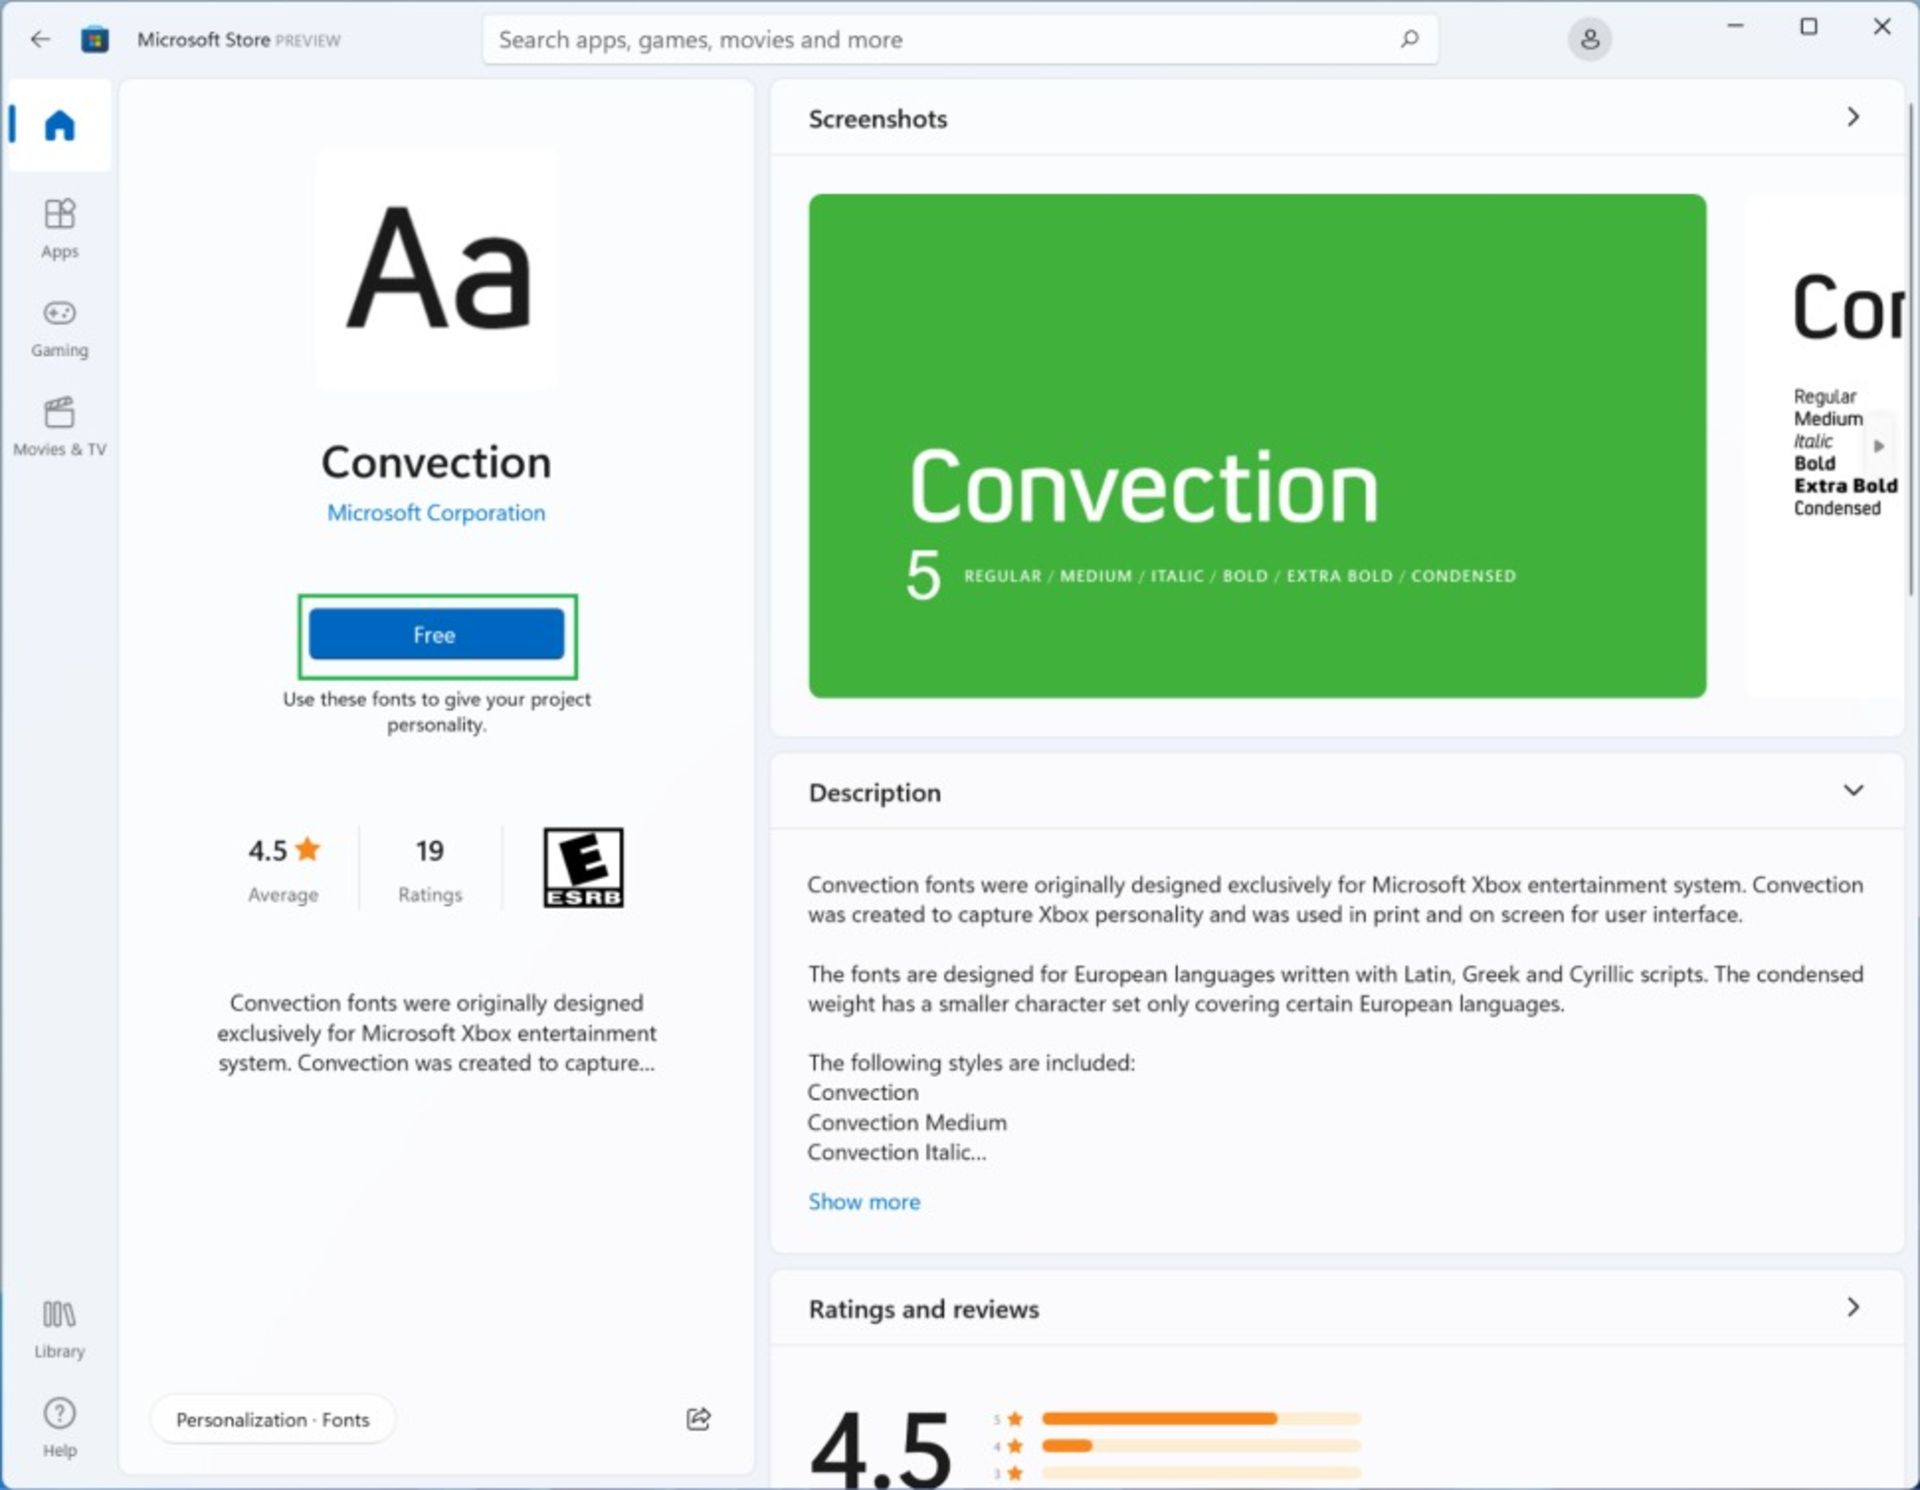Click the share icon for Convection
The width and height of the screenshot is (1920, 1490).
tap(698, 1419)
